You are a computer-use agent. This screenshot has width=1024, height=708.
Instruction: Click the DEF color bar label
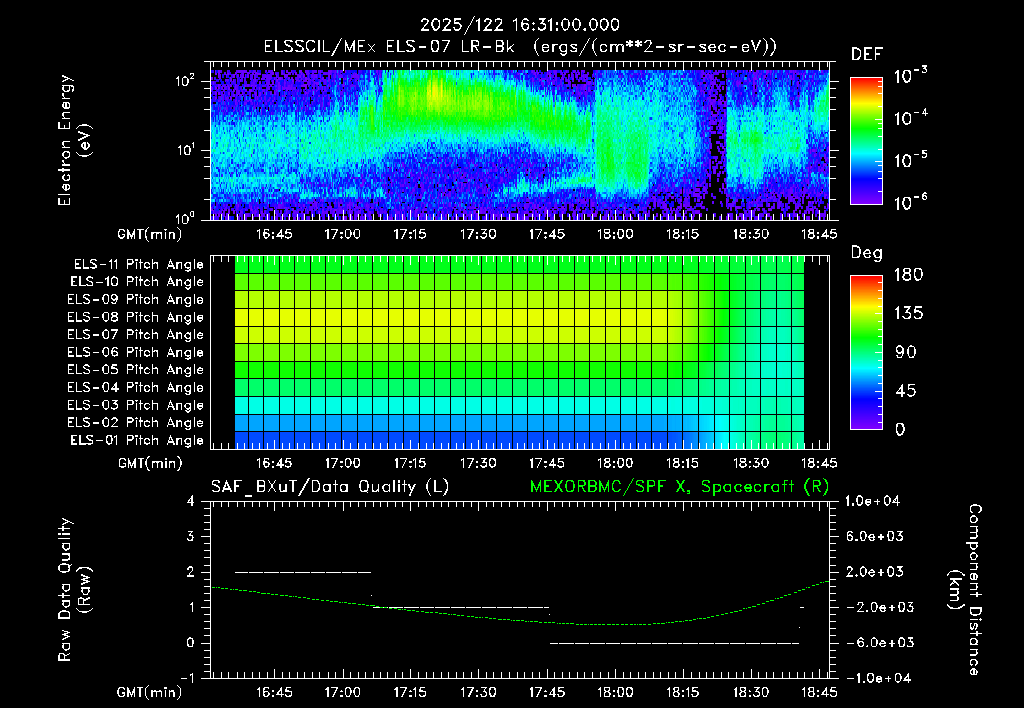867,54
